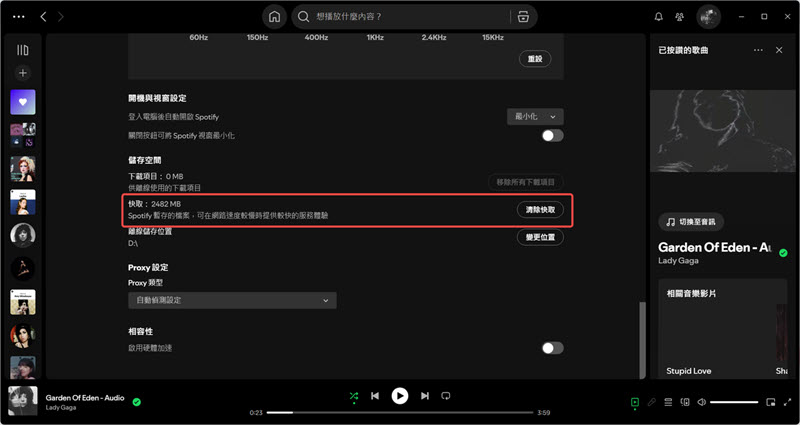Click 移除所有下載項目 button
Screen dimensions: 800x425
[x=526, y=182]
